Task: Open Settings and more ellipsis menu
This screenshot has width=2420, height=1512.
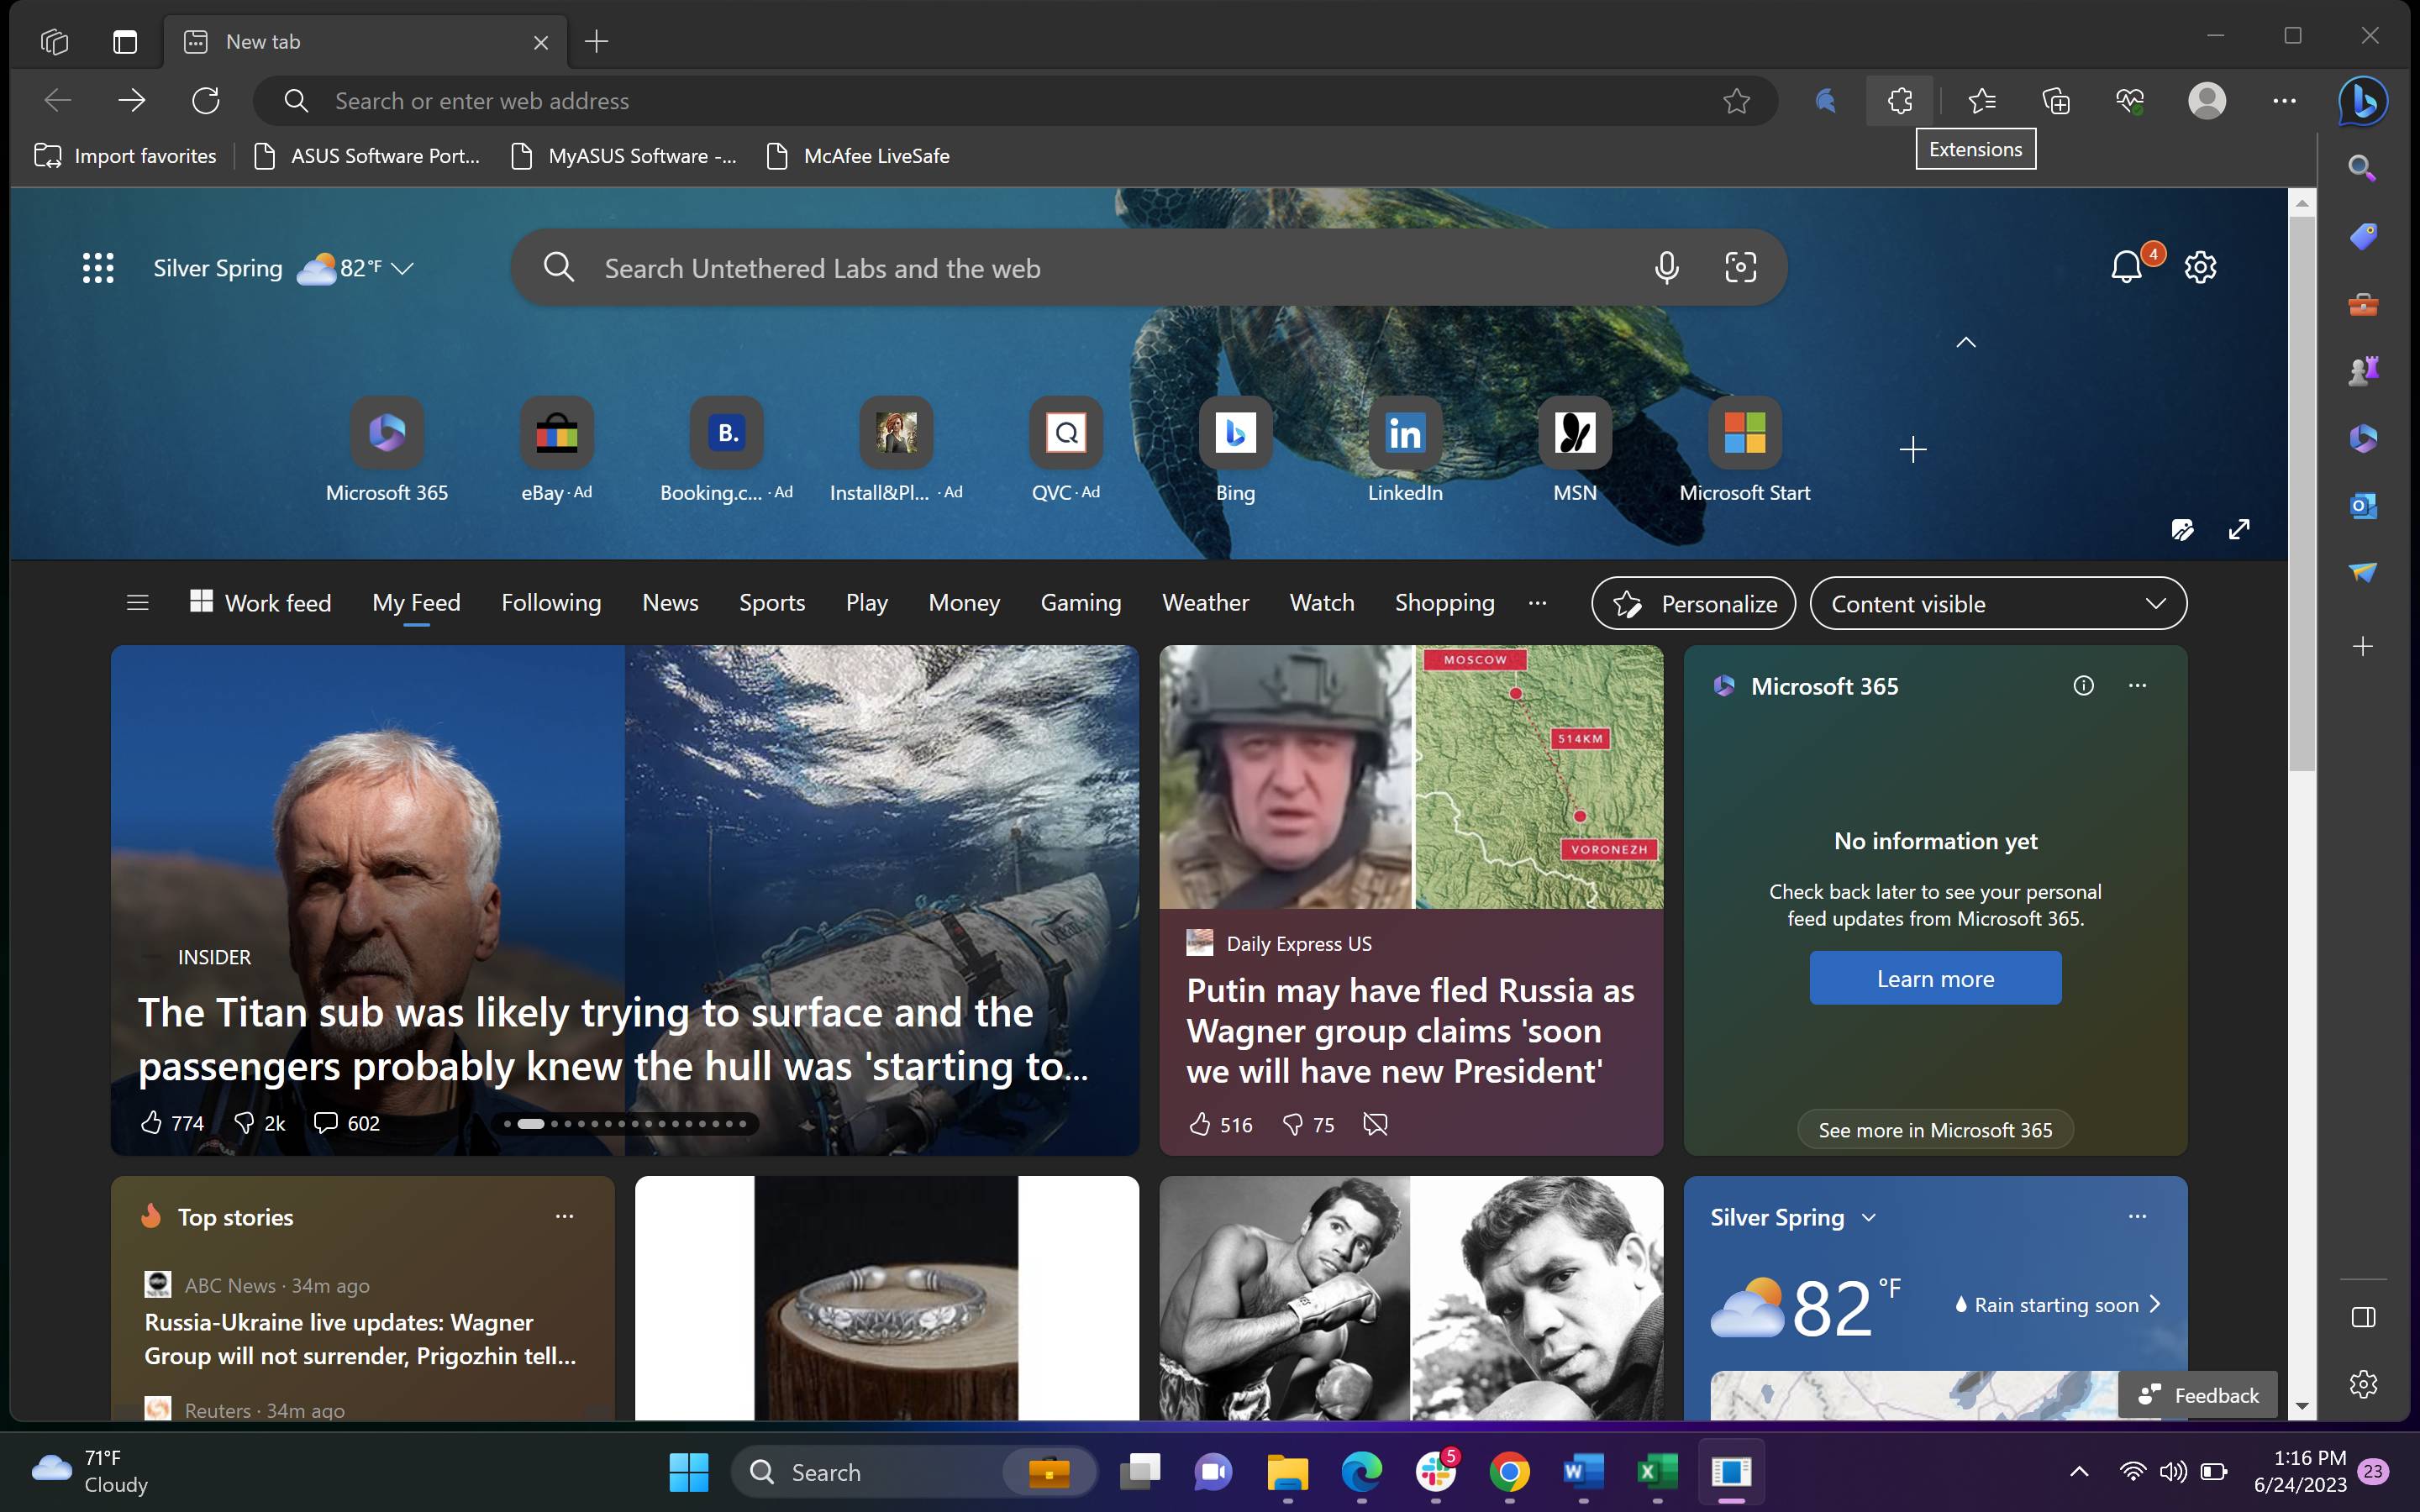Action: click(2284, 101)
